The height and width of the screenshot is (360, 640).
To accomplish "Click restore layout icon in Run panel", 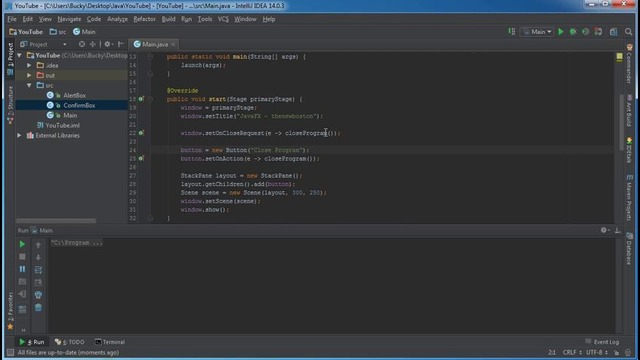I will [x=22, y=309].
